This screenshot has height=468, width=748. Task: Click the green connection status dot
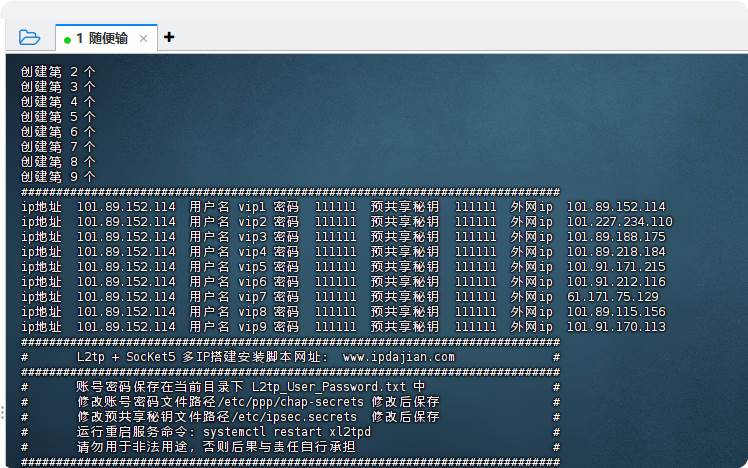[x=67, y=39]
